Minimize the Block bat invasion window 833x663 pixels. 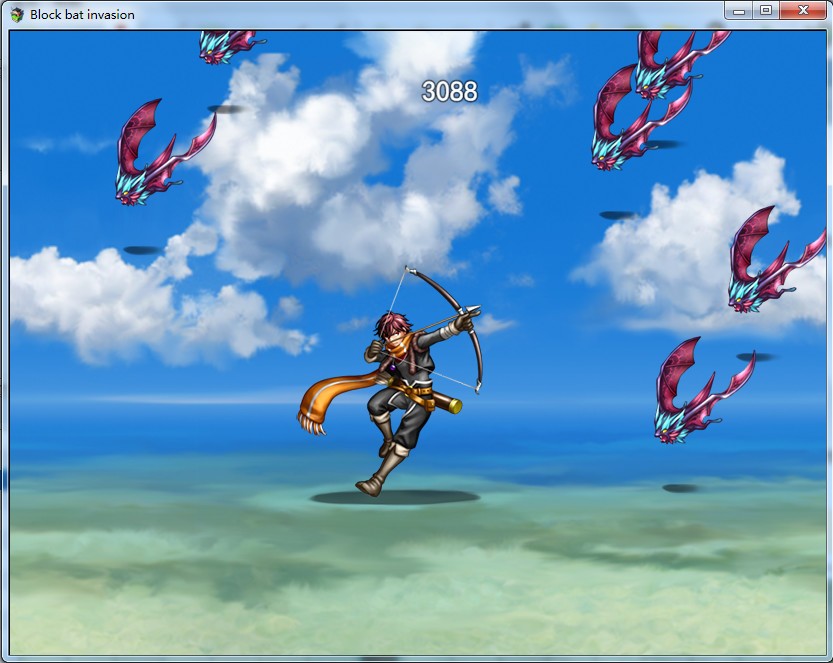(740, 11)
